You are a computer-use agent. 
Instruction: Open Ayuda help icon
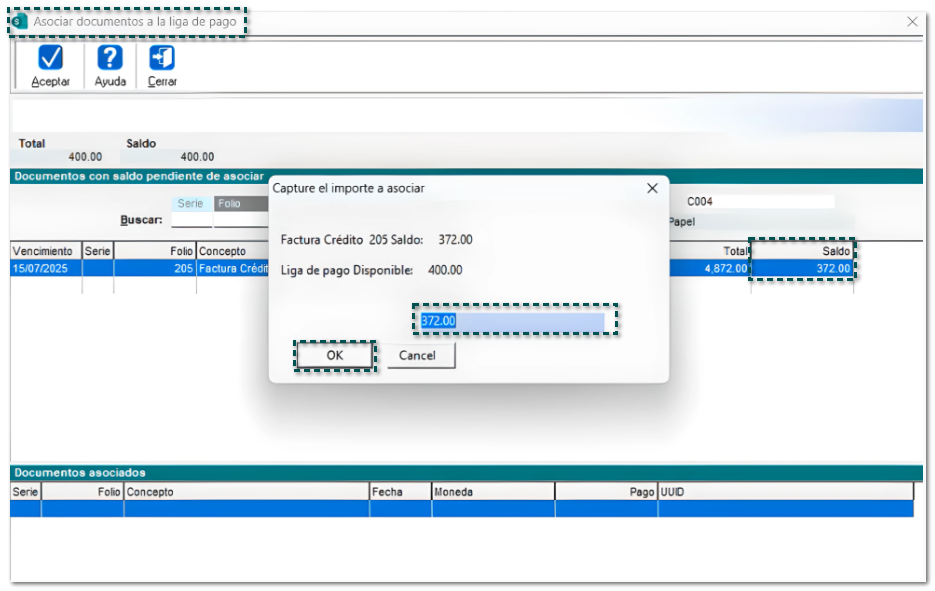pos(110,59)
